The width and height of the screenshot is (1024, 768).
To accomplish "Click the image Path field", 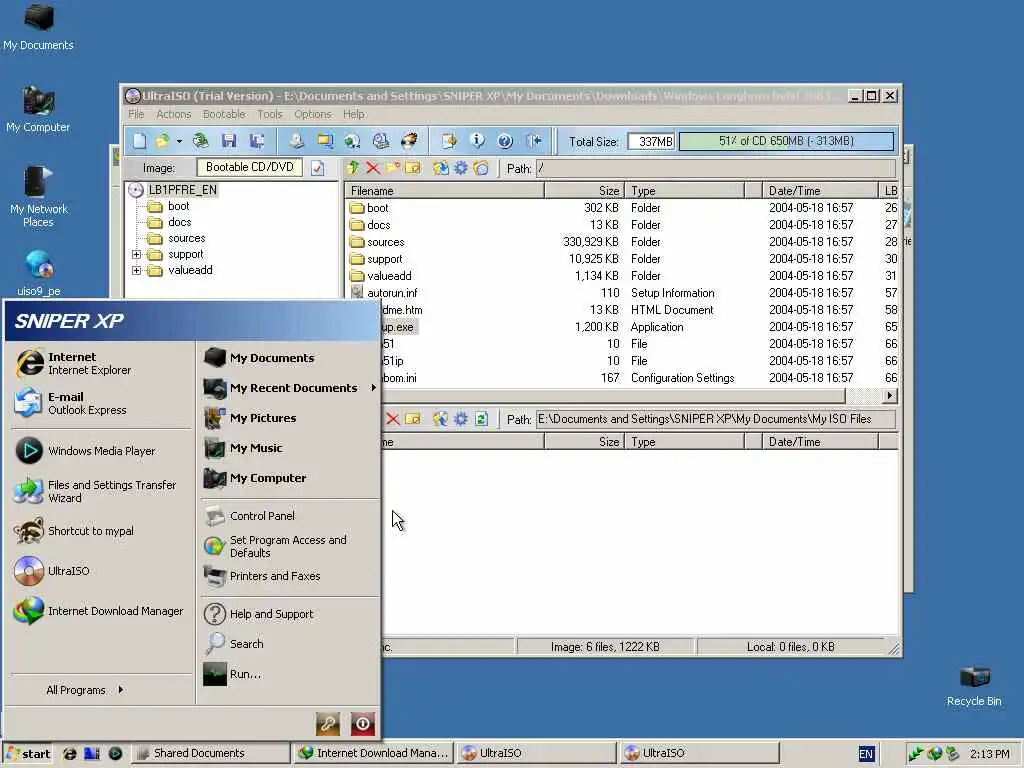I will coord(715,168).
